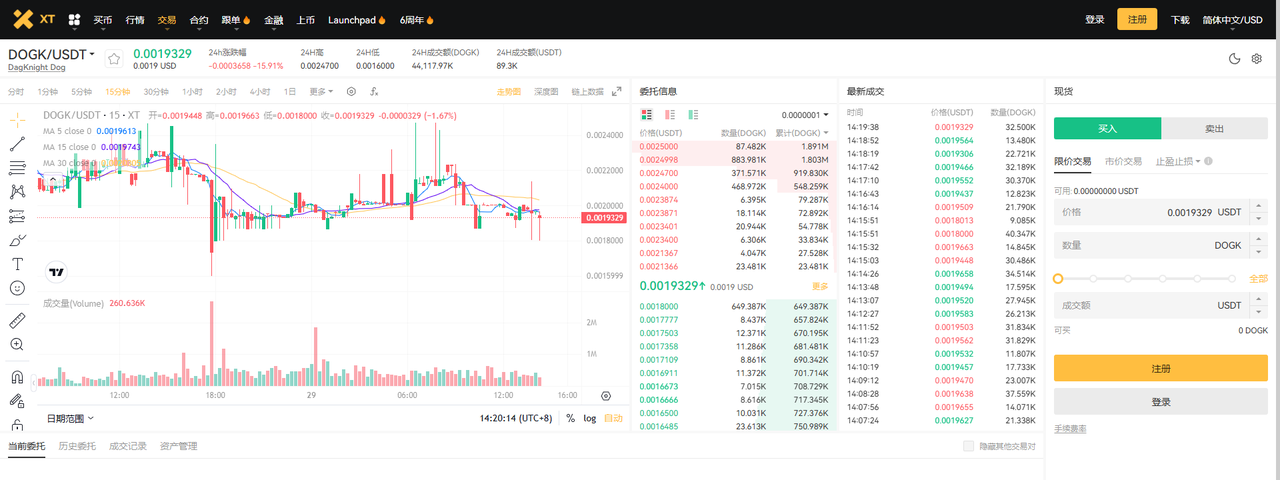Show combined buy and sell order book

pyautogui.click(x=647, y=114)
